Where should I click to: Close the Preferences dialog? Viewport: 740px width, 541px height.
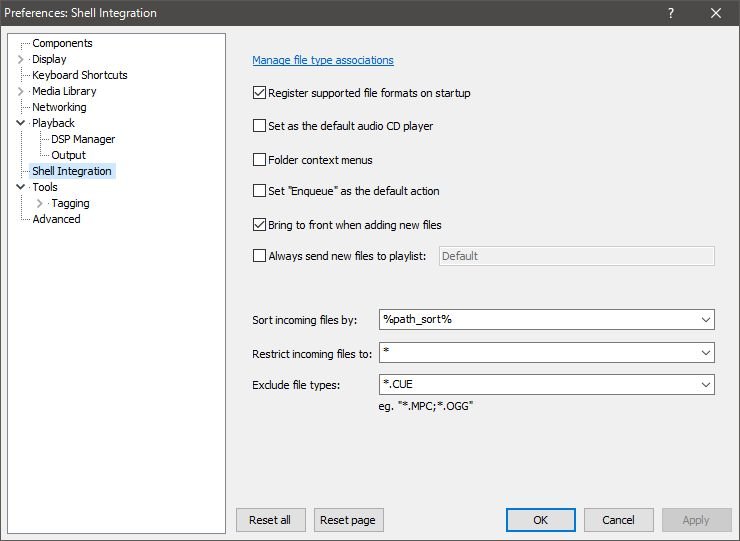715,13
